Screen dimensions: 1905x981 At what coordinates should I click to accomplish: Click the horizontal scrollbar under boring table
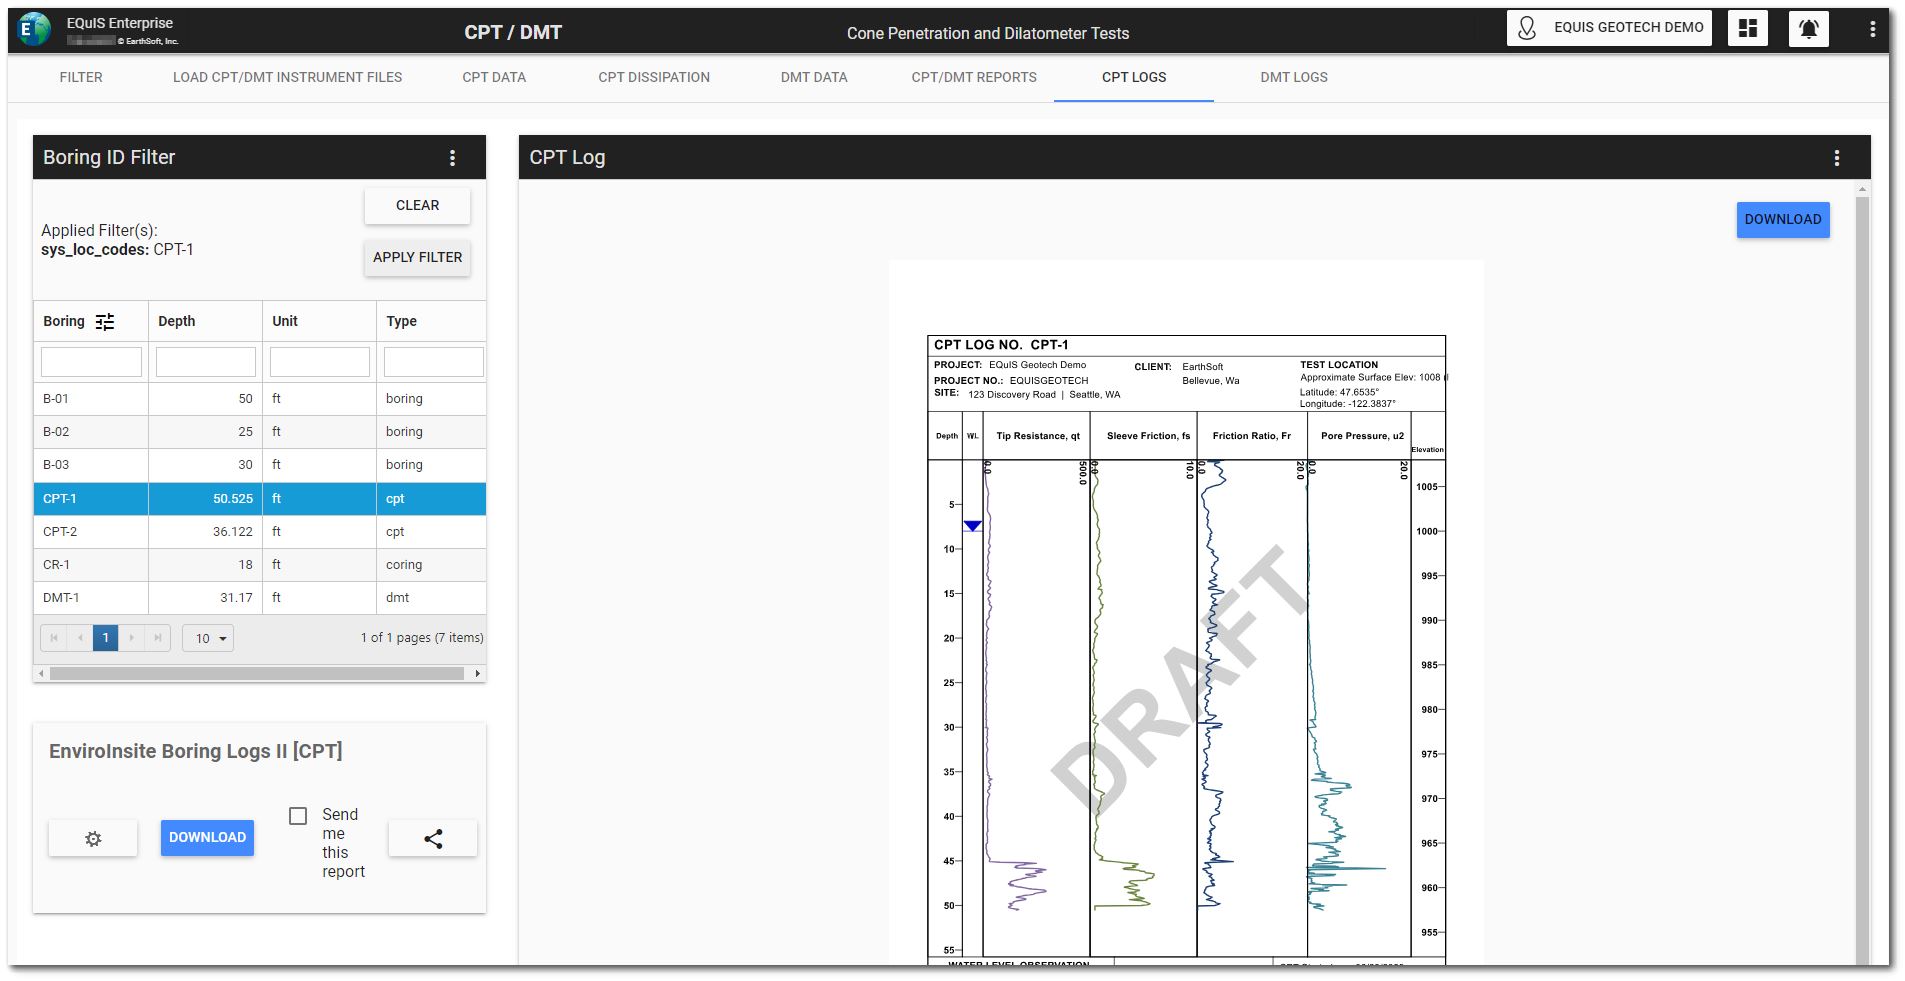pos(257,674)
